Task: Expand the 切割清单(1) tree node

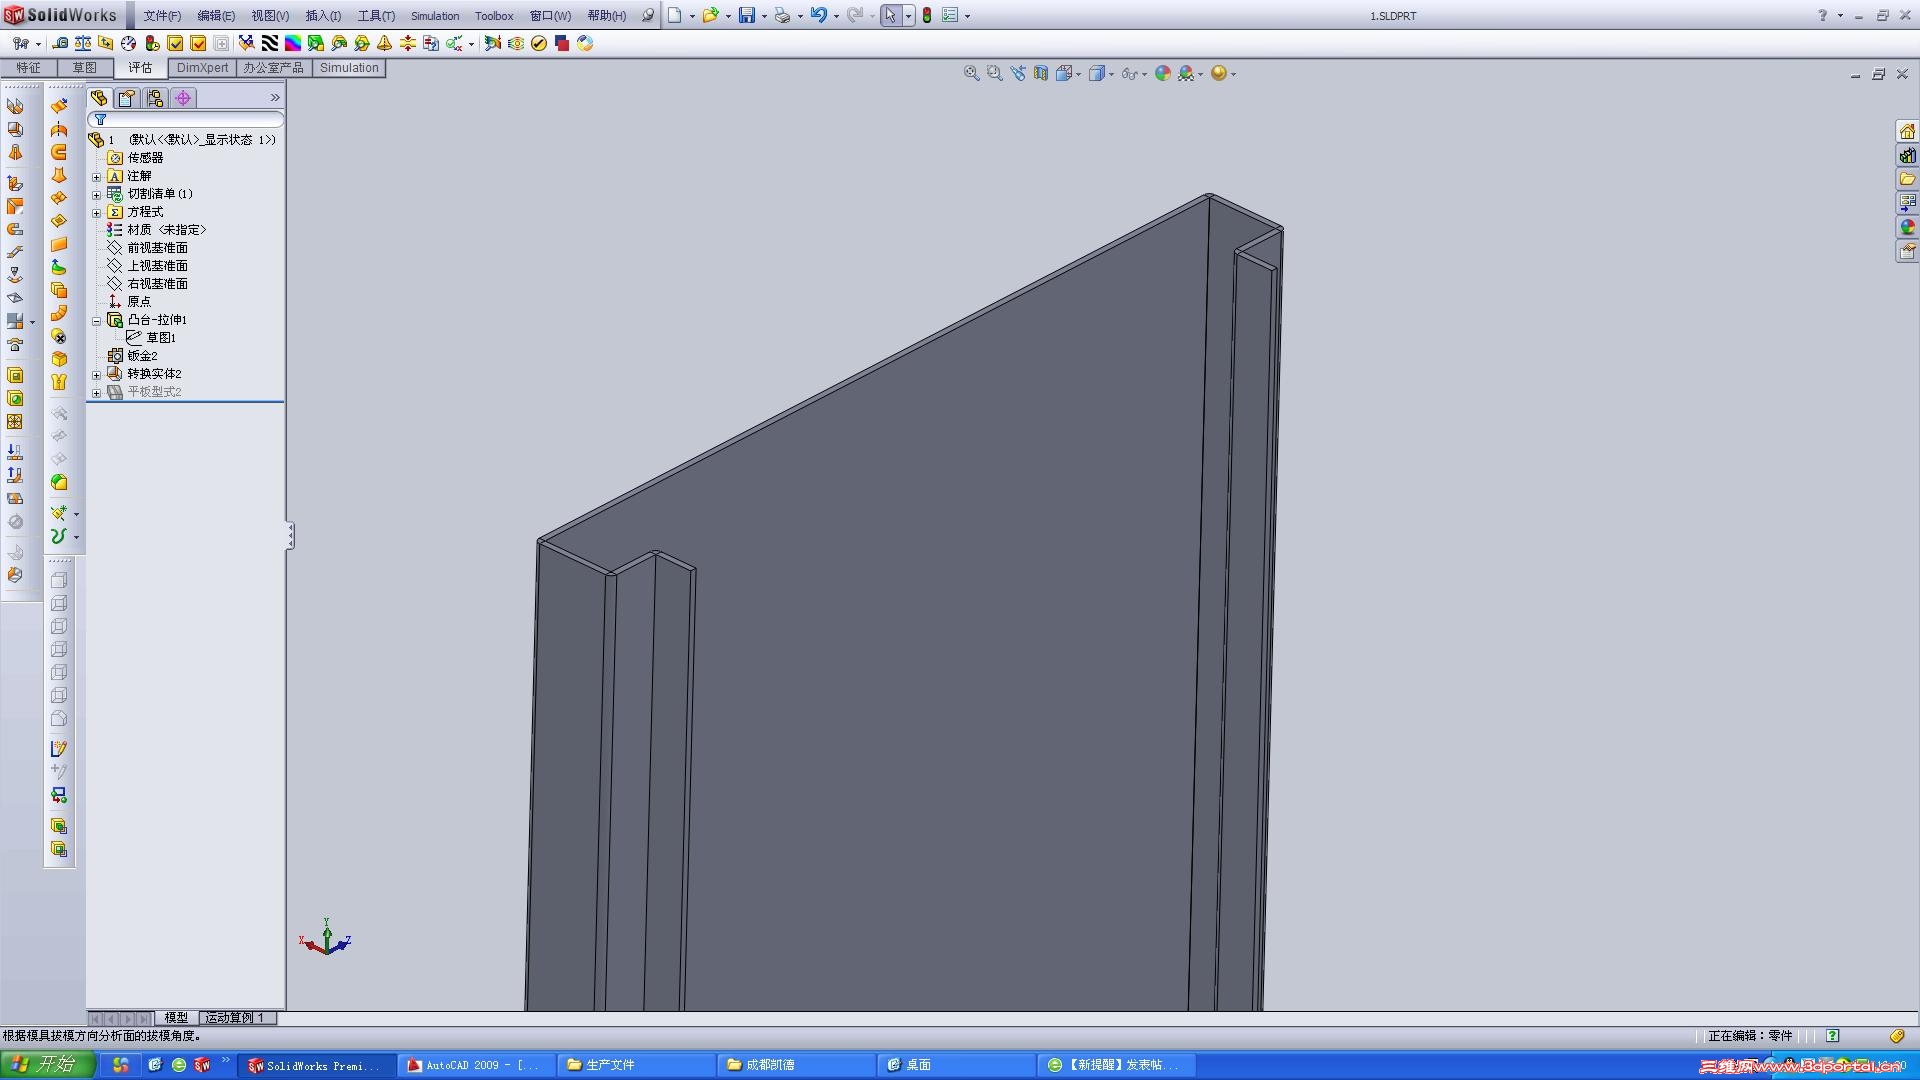Action: (x=97, y=194)
